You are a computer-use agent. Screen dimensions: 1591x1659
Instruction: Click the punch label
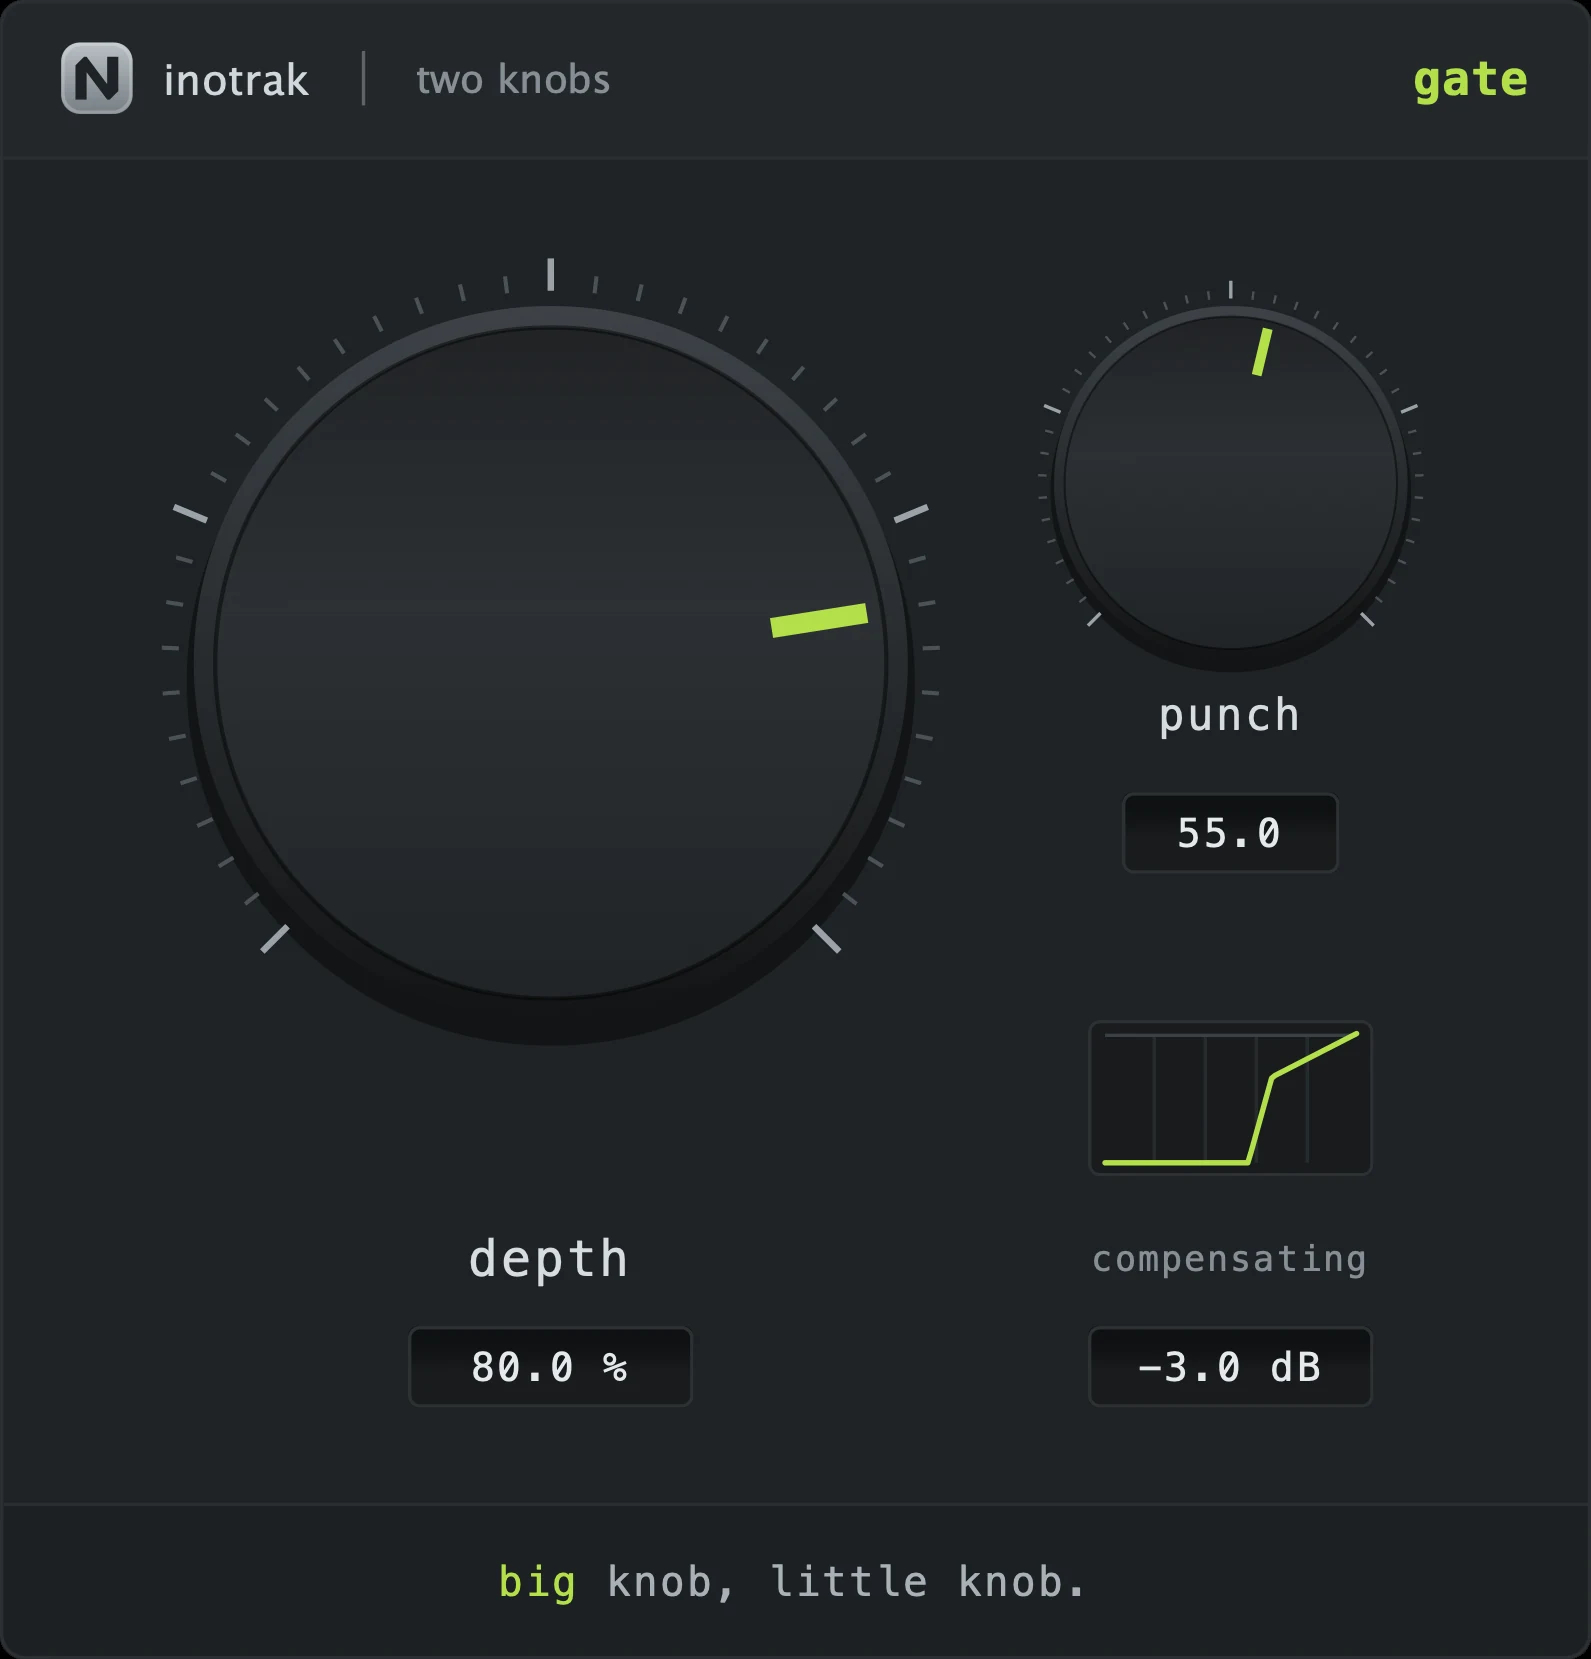[1230, 717]
